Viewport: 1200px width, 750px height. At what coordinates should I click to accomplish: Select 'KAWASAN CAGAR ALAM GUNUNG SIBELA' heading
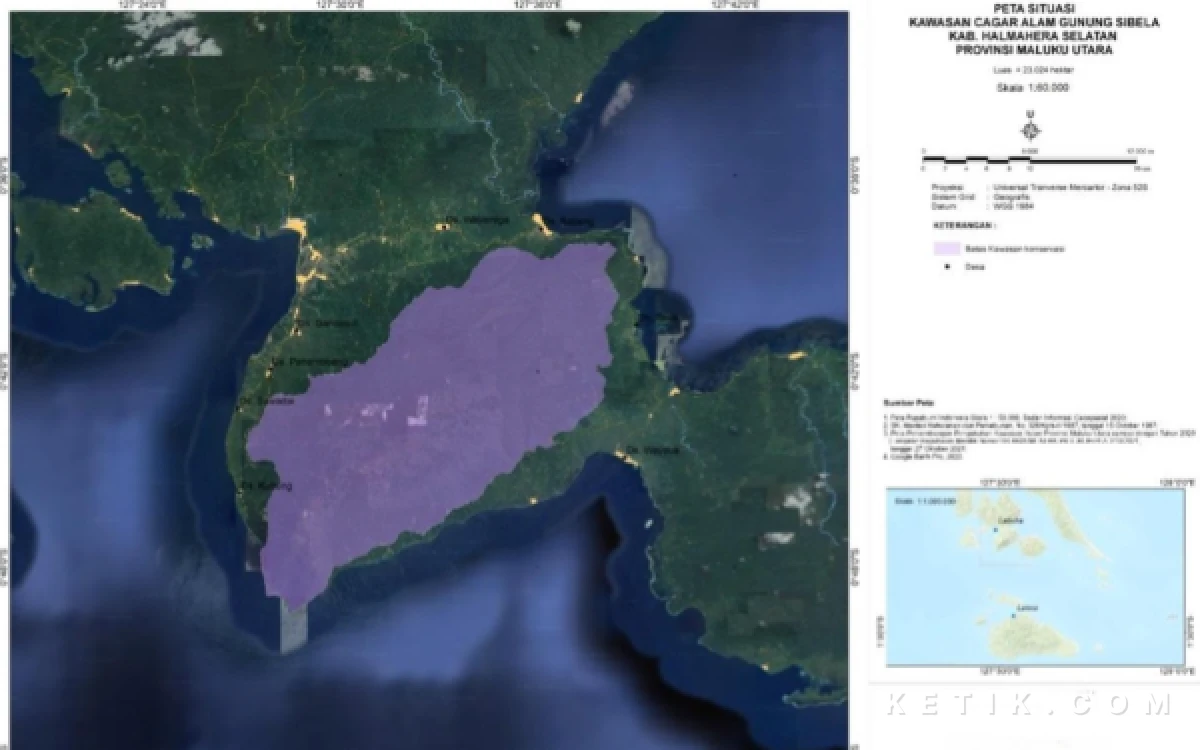(x=1036, y=21)
